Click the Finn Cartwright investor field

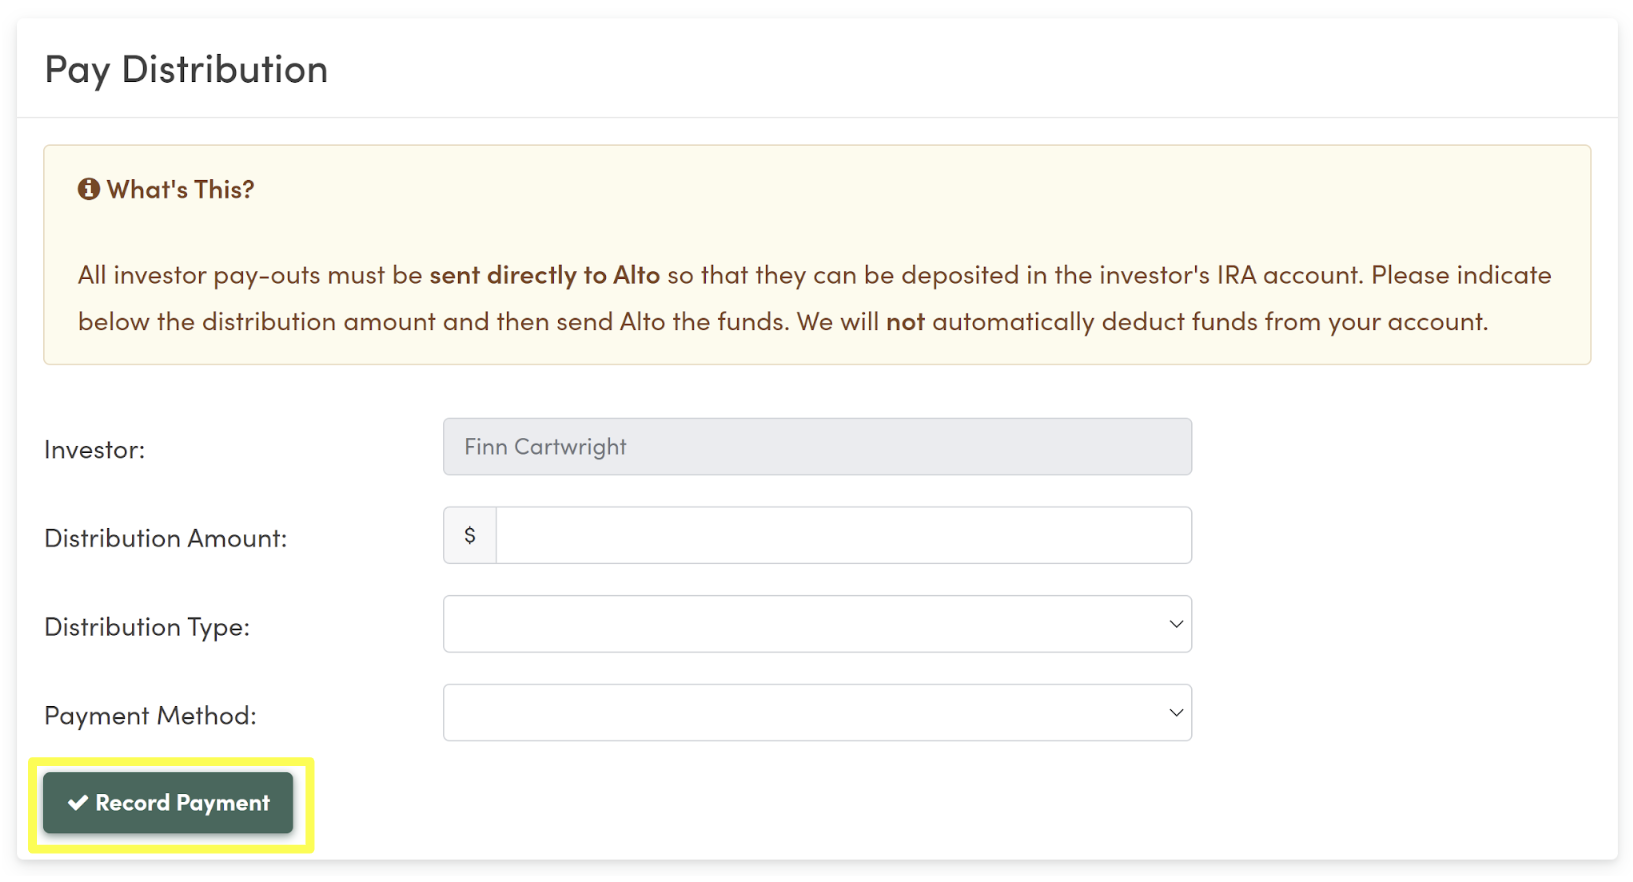pyautogui.click(x=817, y=447)
